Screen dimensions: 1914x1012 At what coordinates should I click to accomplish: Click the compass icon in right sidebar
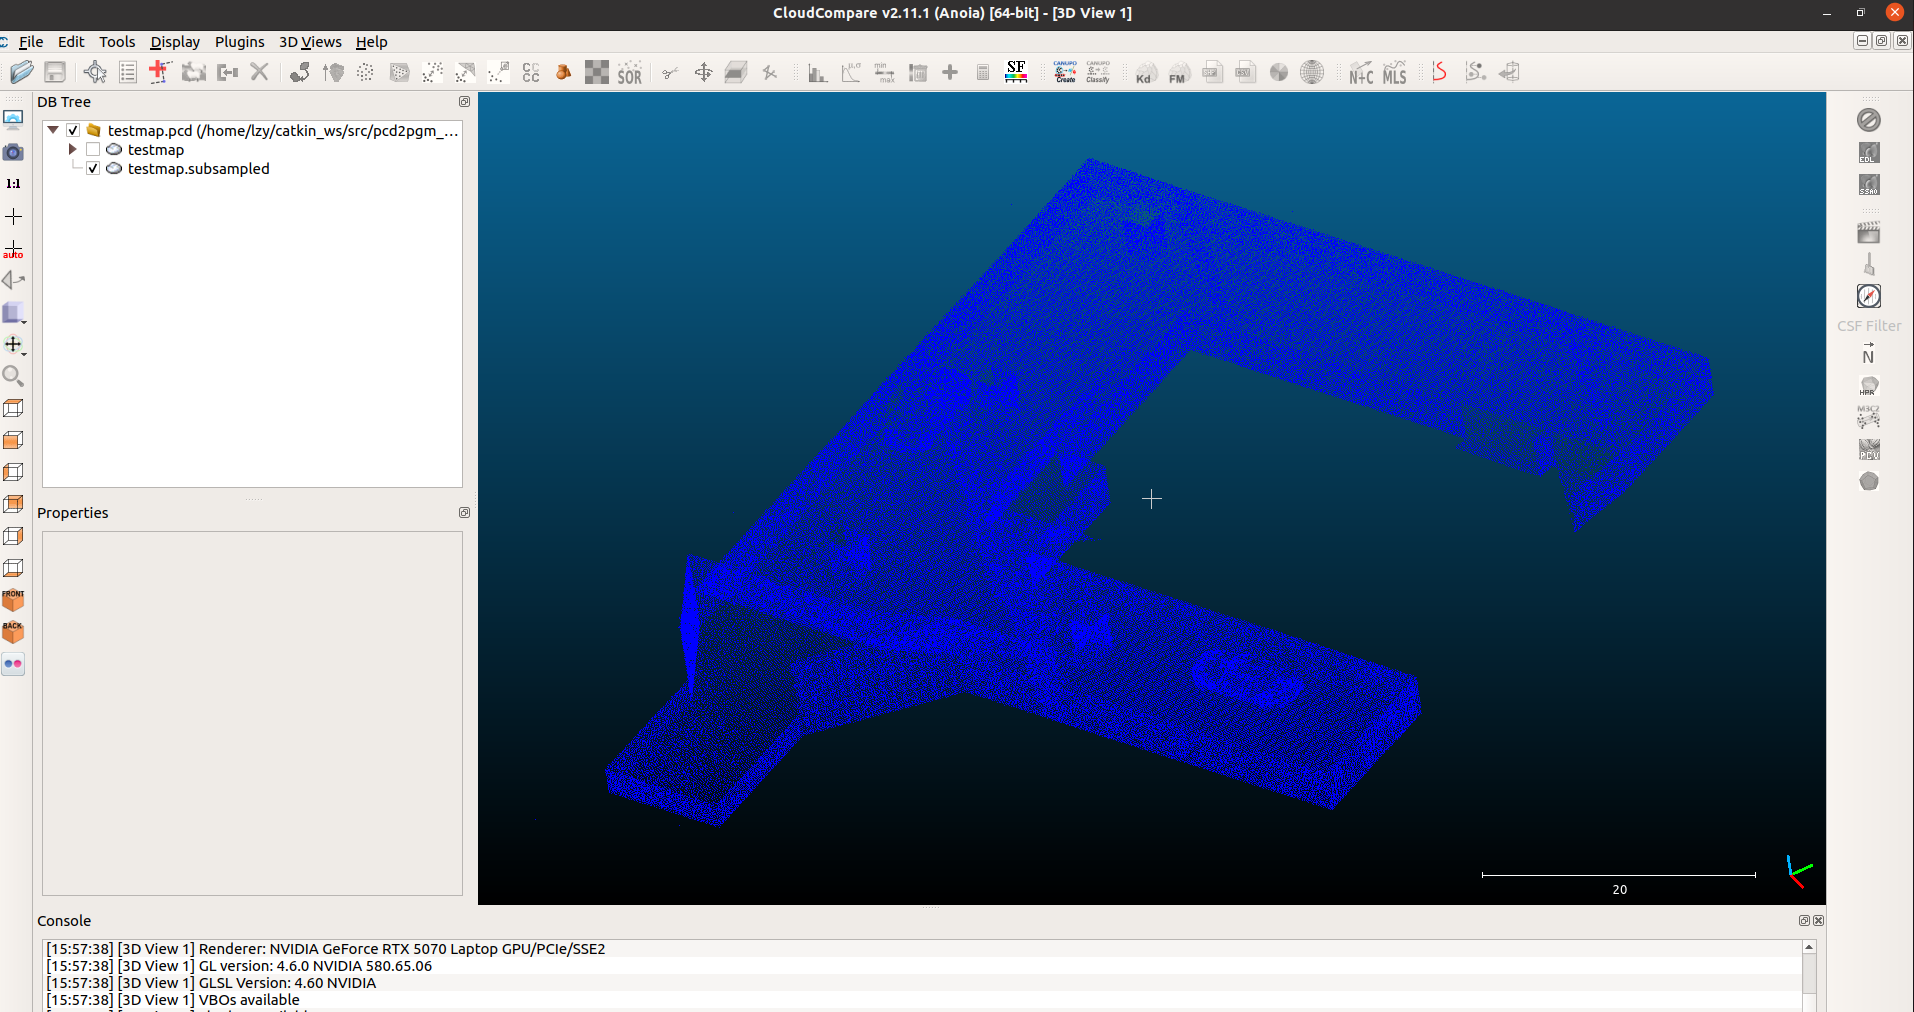(x=1868, y=296)
